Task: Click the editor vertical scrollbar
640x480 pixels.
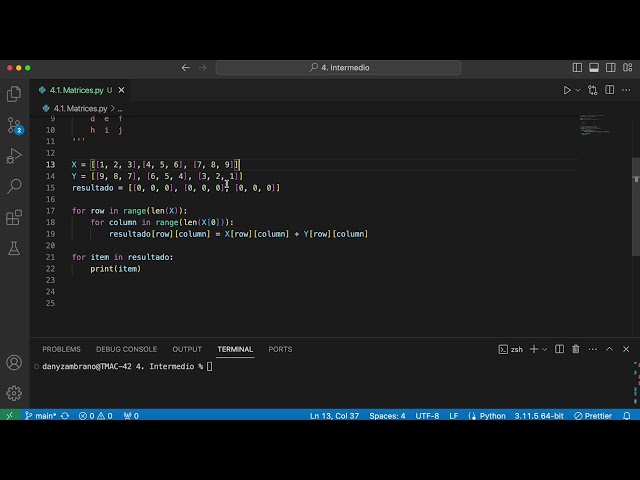Action: point(636,207)
